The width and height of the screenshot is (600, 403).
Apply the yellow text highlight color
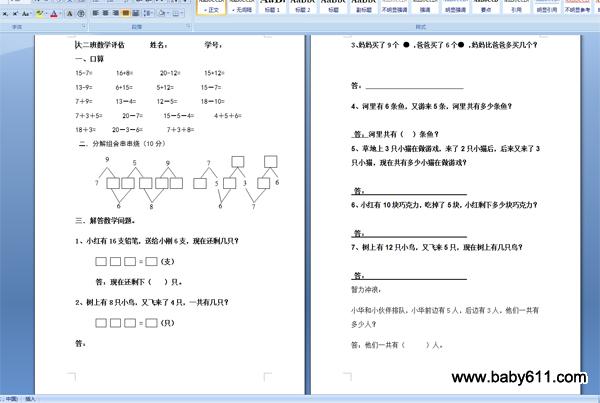click(x=39, y=14)
